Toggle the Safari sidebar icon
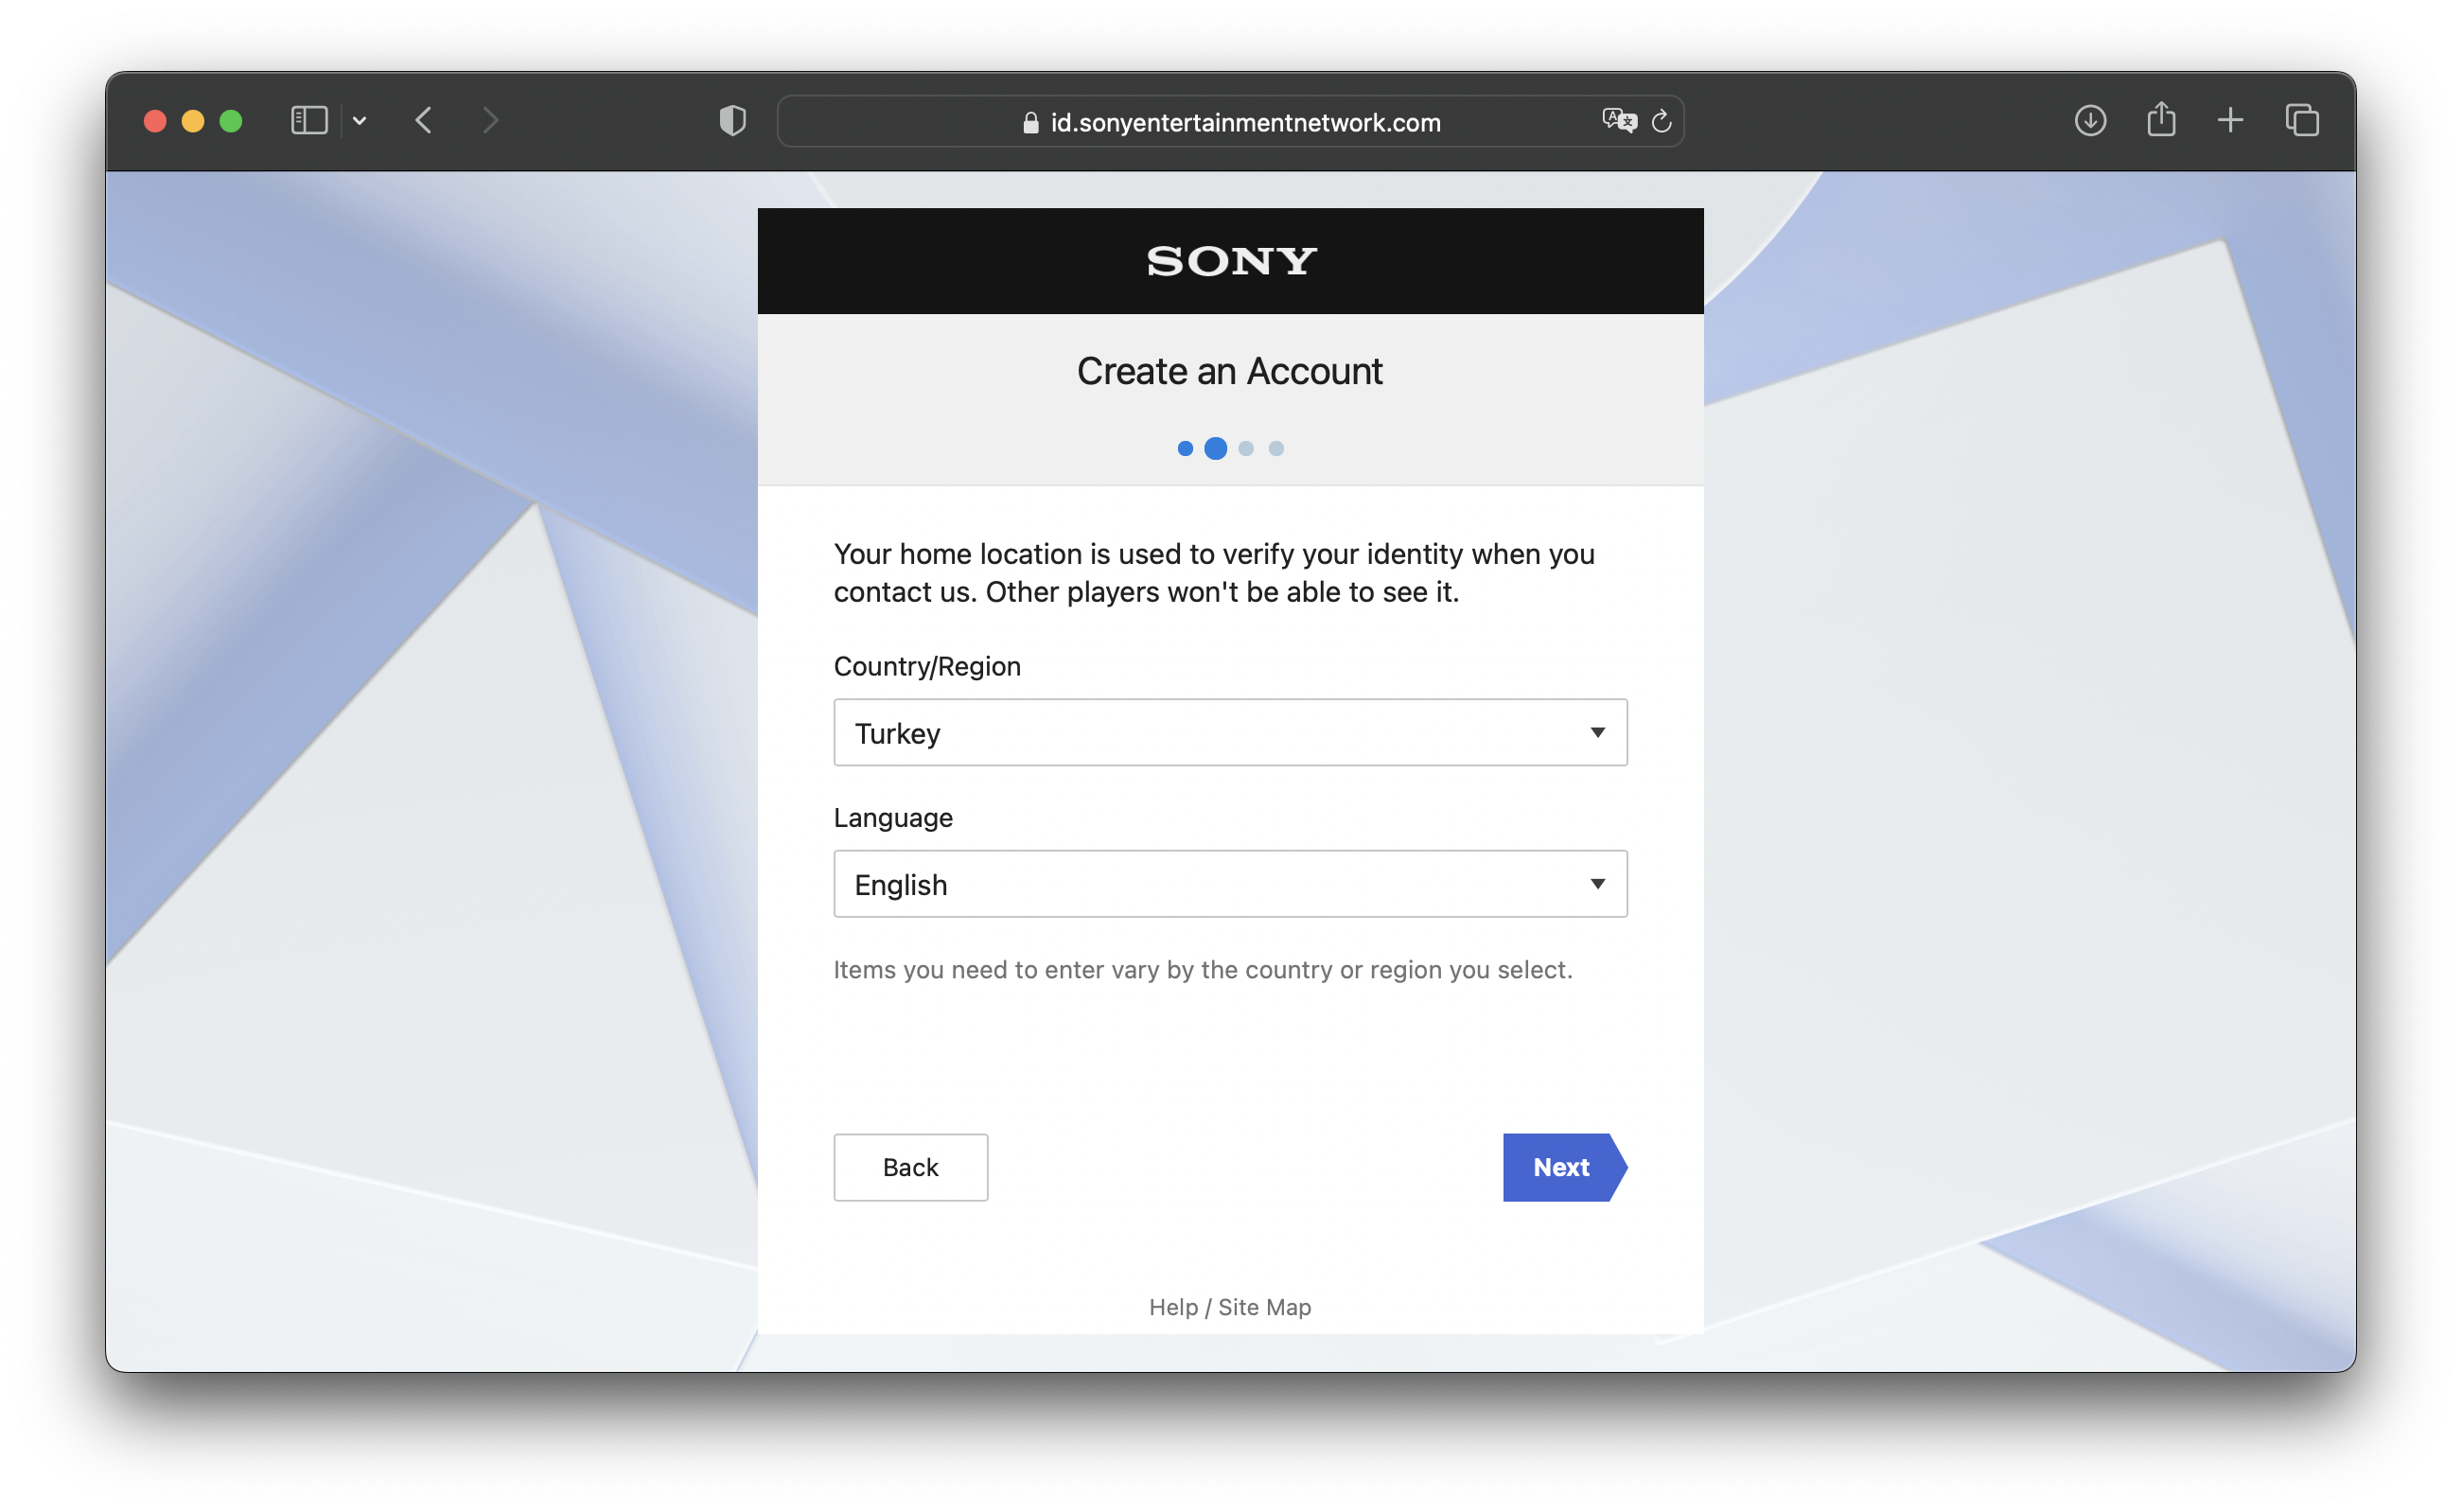Image resolution: width=2462 pixels, height=1512 pixels. click(309, 121)
